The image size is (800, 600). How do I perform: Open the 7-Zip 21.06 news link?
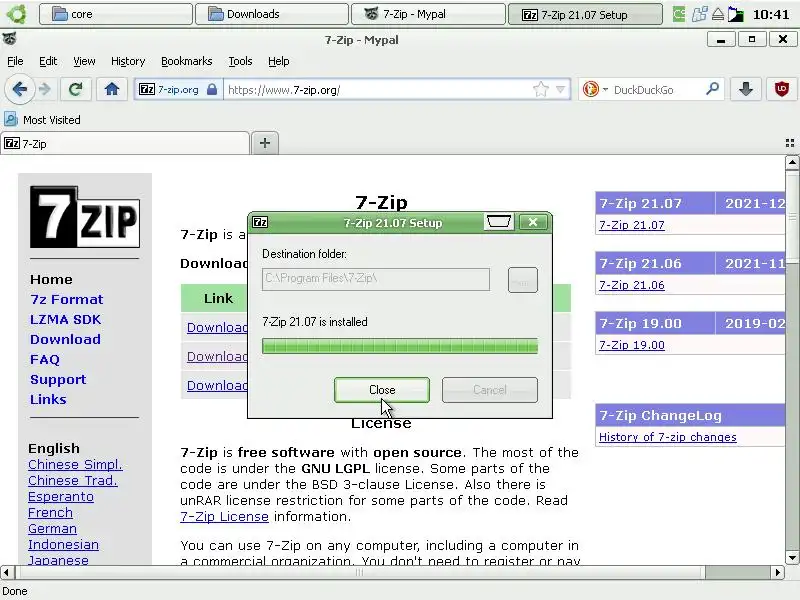point(632,285)
